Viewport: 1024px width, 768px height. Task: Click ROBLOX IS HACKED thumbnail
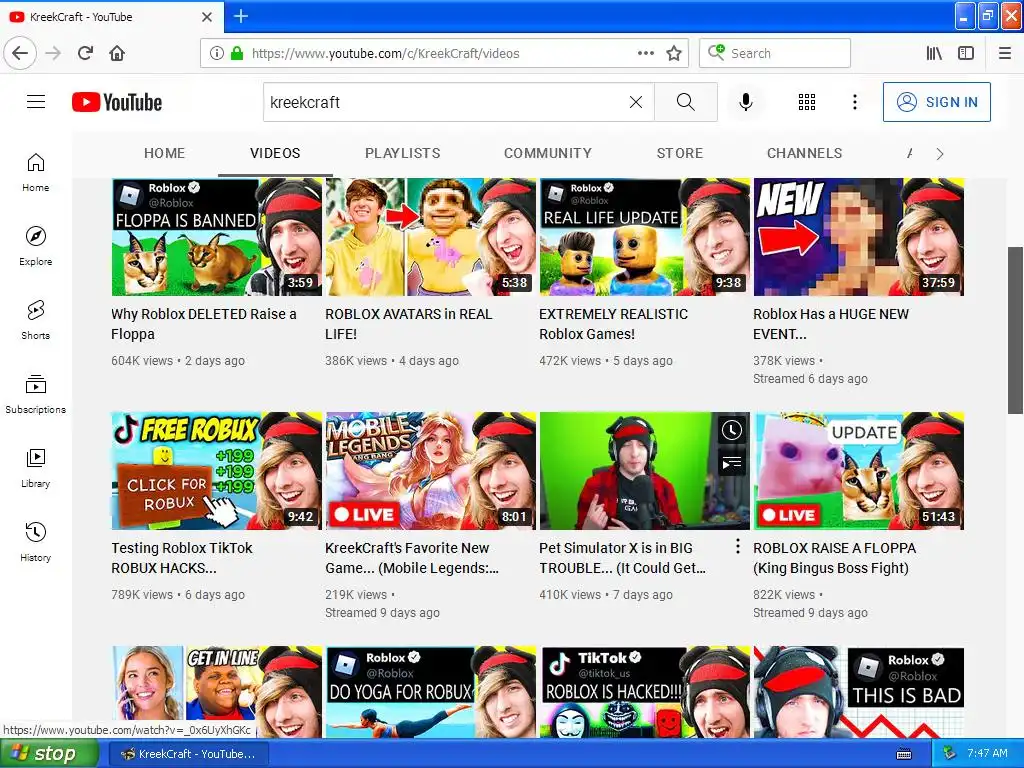pos(645,692)
